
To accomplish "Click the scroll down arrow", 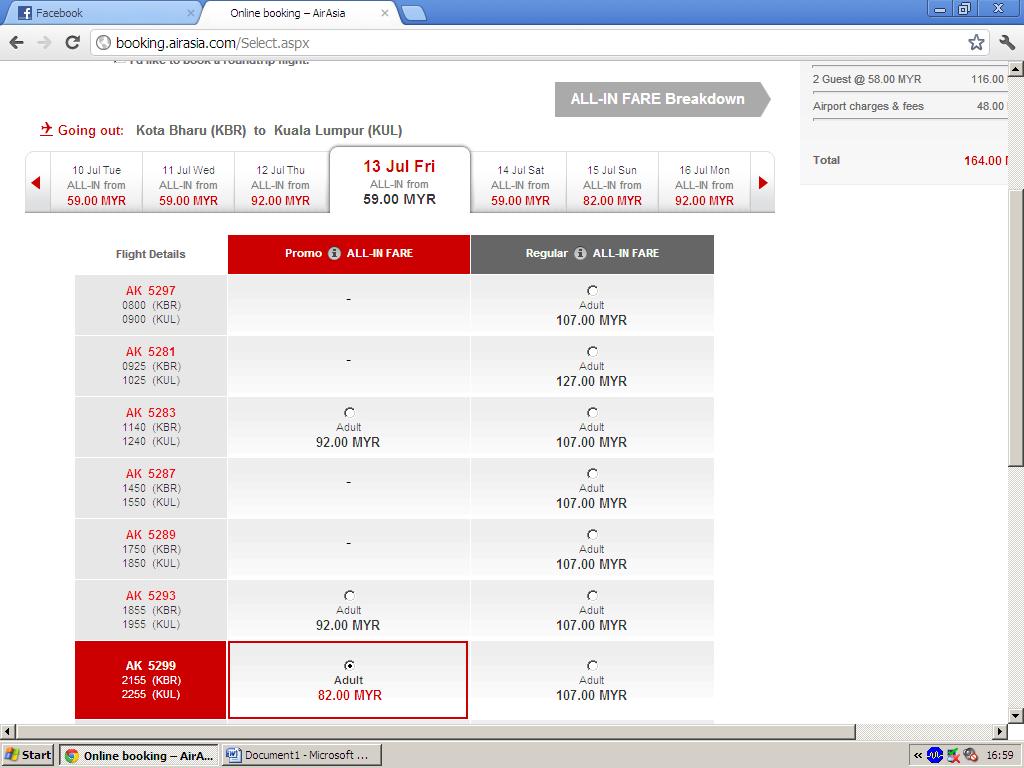I will (1016, 716).
